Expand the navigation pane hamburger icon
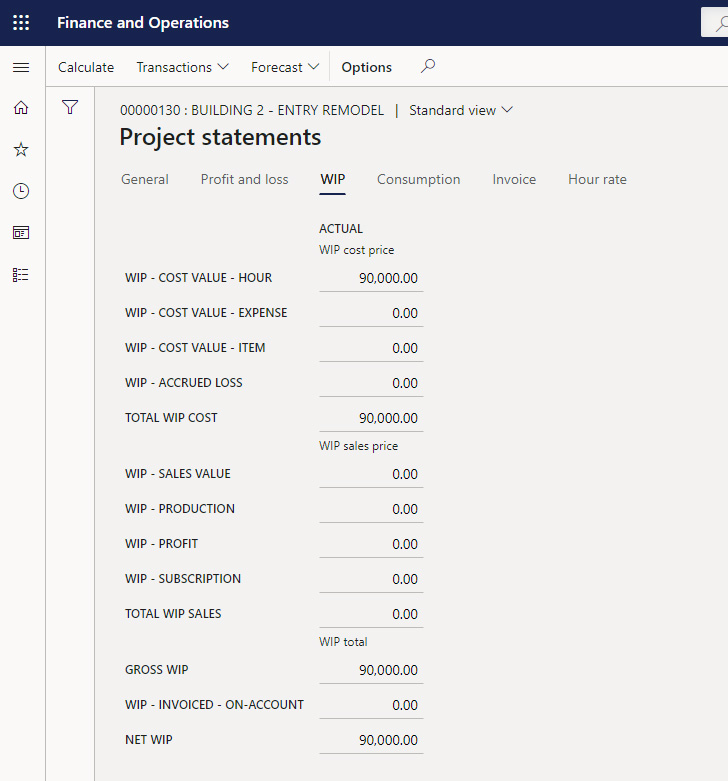The image size is (728, 781). pyautogui.click(x=21, y=67)
